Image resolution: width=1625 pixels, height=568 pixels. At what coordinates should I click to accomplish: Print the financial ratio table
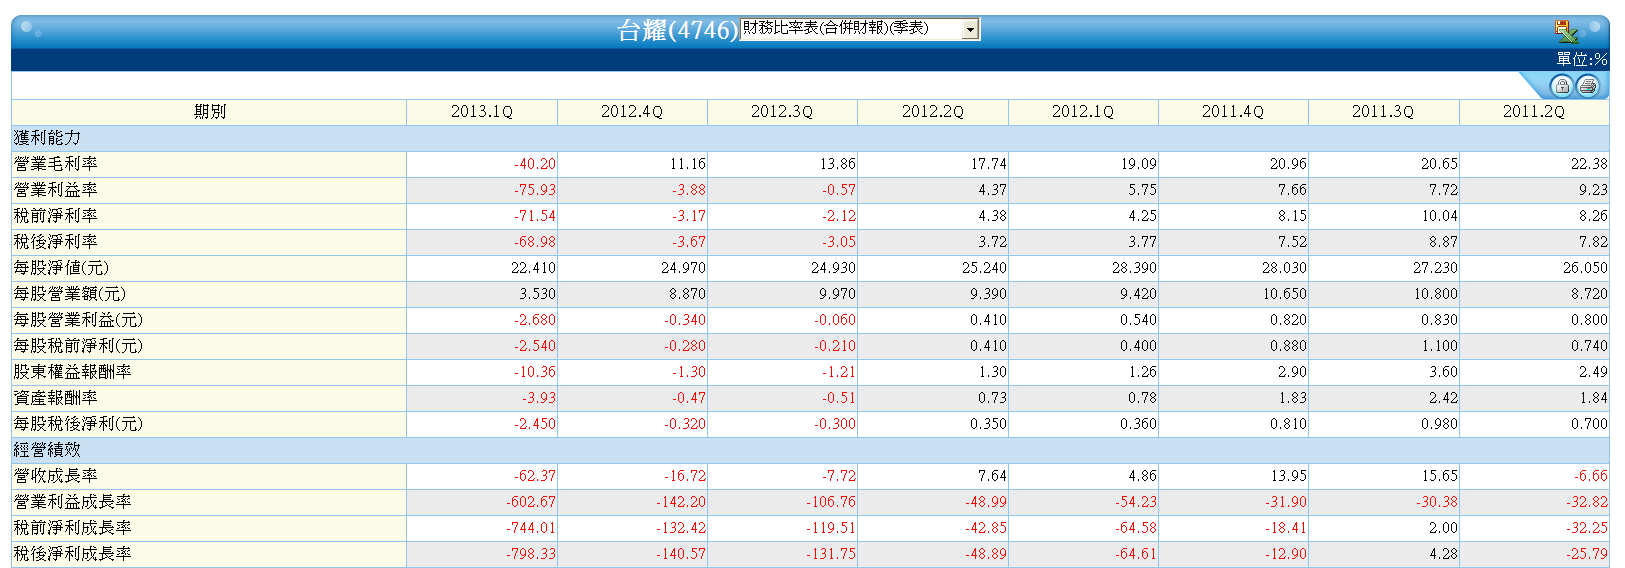click(x=1587, y=86)
